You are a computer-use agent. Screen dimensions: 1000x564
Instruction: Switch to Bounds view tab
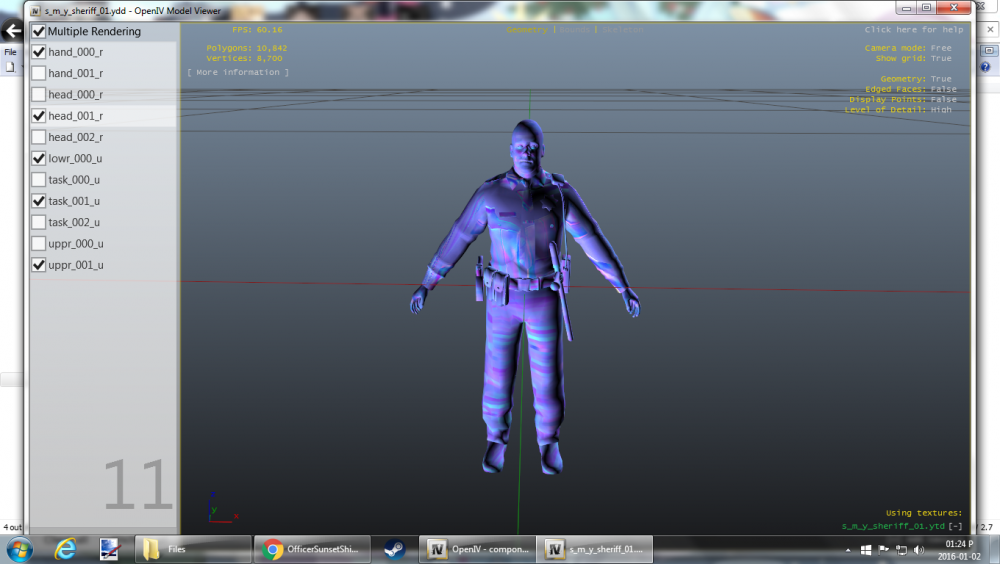[575, 30]
